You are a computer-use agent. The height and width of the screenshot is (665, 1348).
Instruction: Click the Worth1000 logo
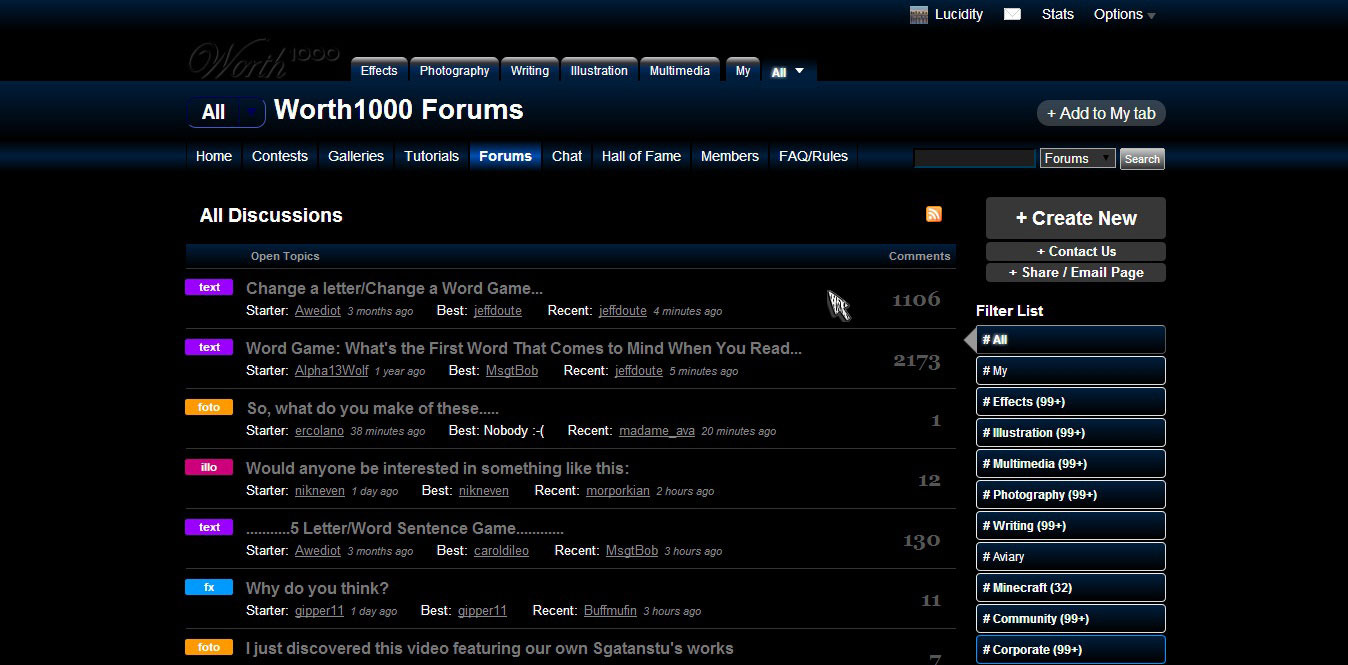[264, 59]
